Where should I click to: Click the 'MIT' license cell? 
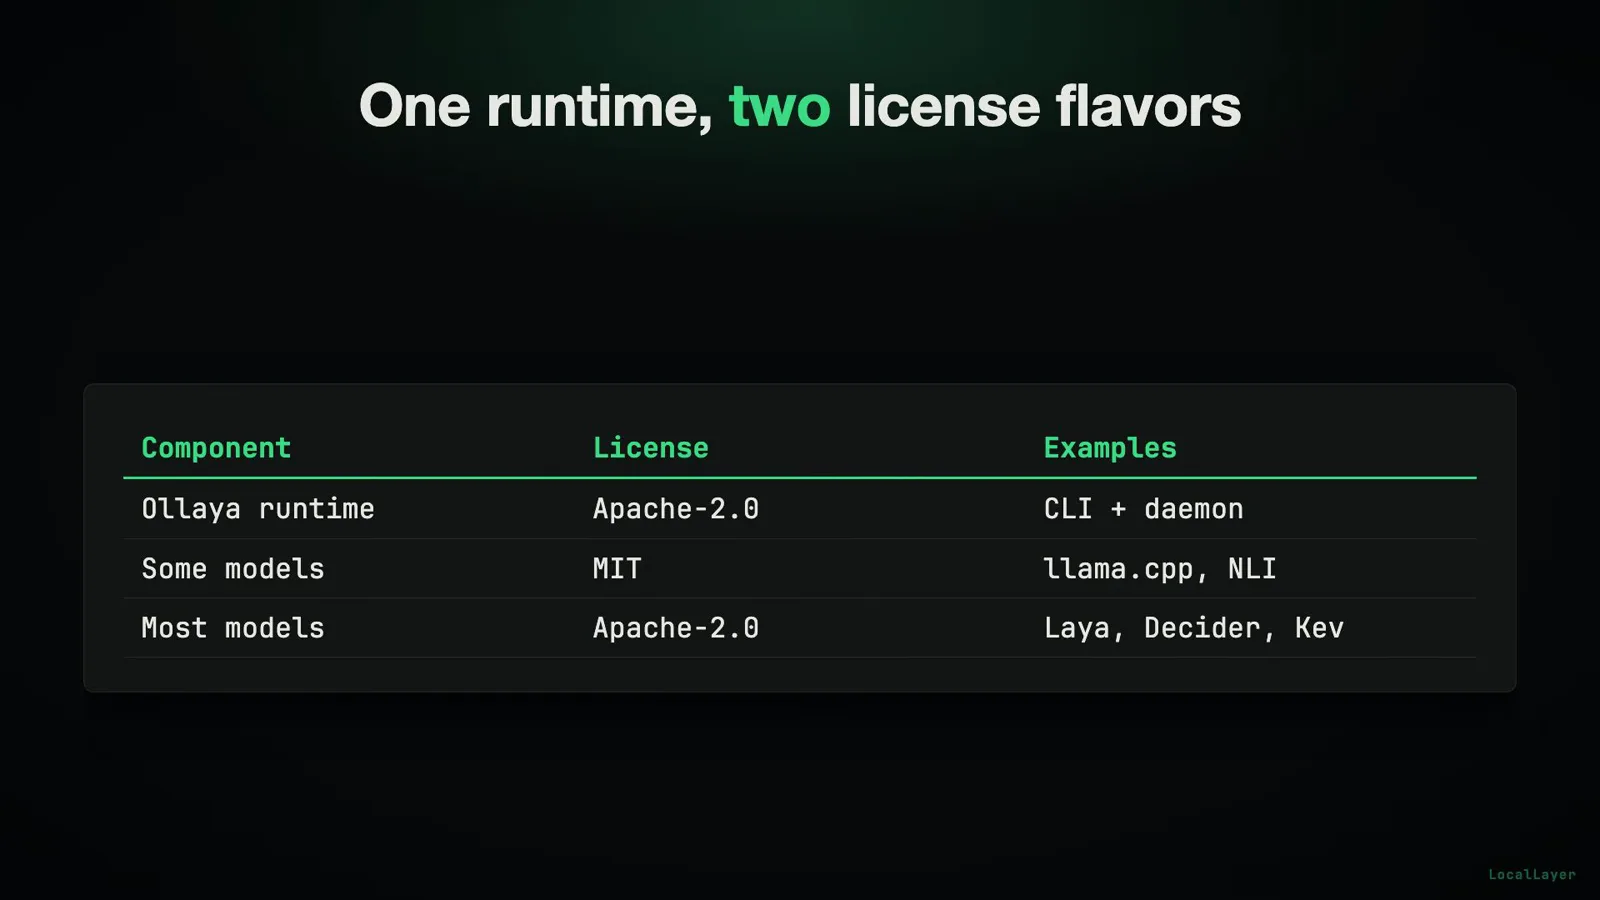coord(617,569)
